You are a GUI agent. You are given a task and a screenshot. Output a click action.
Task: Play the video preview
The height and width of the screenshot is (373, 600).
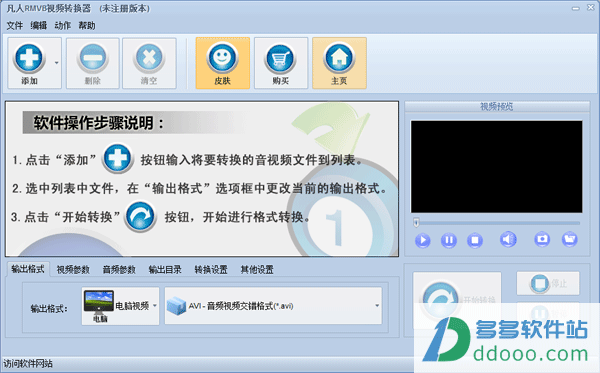[422, 240]
